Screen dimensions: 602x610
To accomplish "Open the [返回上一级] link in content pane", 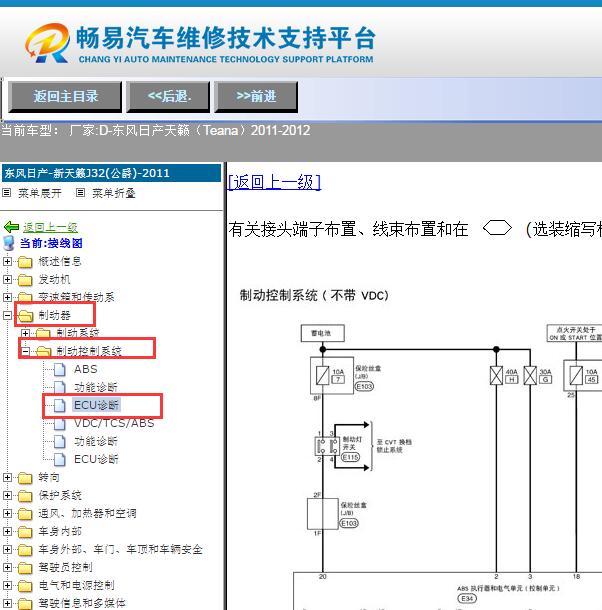I will (x=274, y=182).
